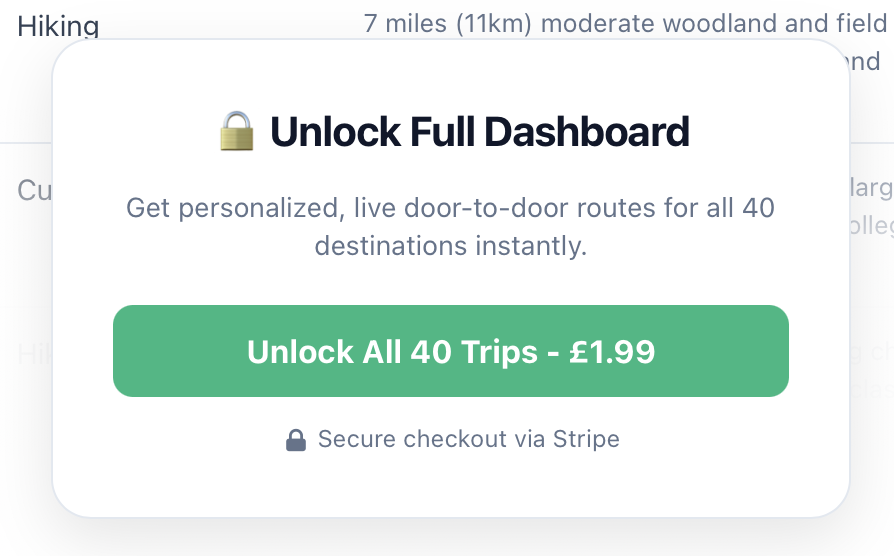Click the 'nd' text right of the modal top
The height and width of the screenshot is (556, 894).
(865, 62)
